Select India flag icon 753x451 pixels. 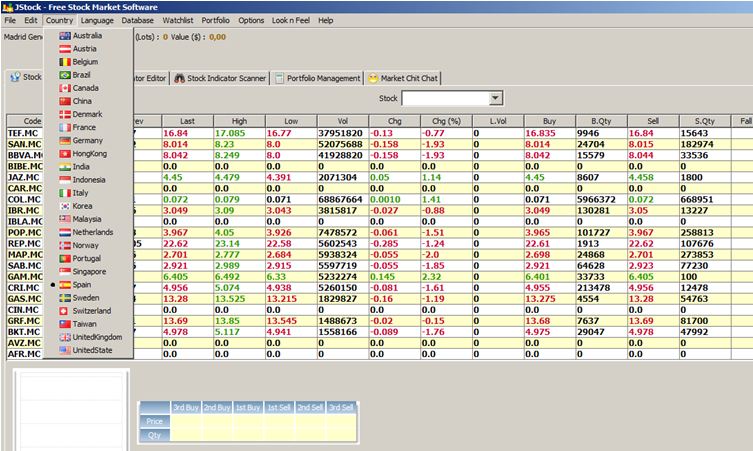65,167
